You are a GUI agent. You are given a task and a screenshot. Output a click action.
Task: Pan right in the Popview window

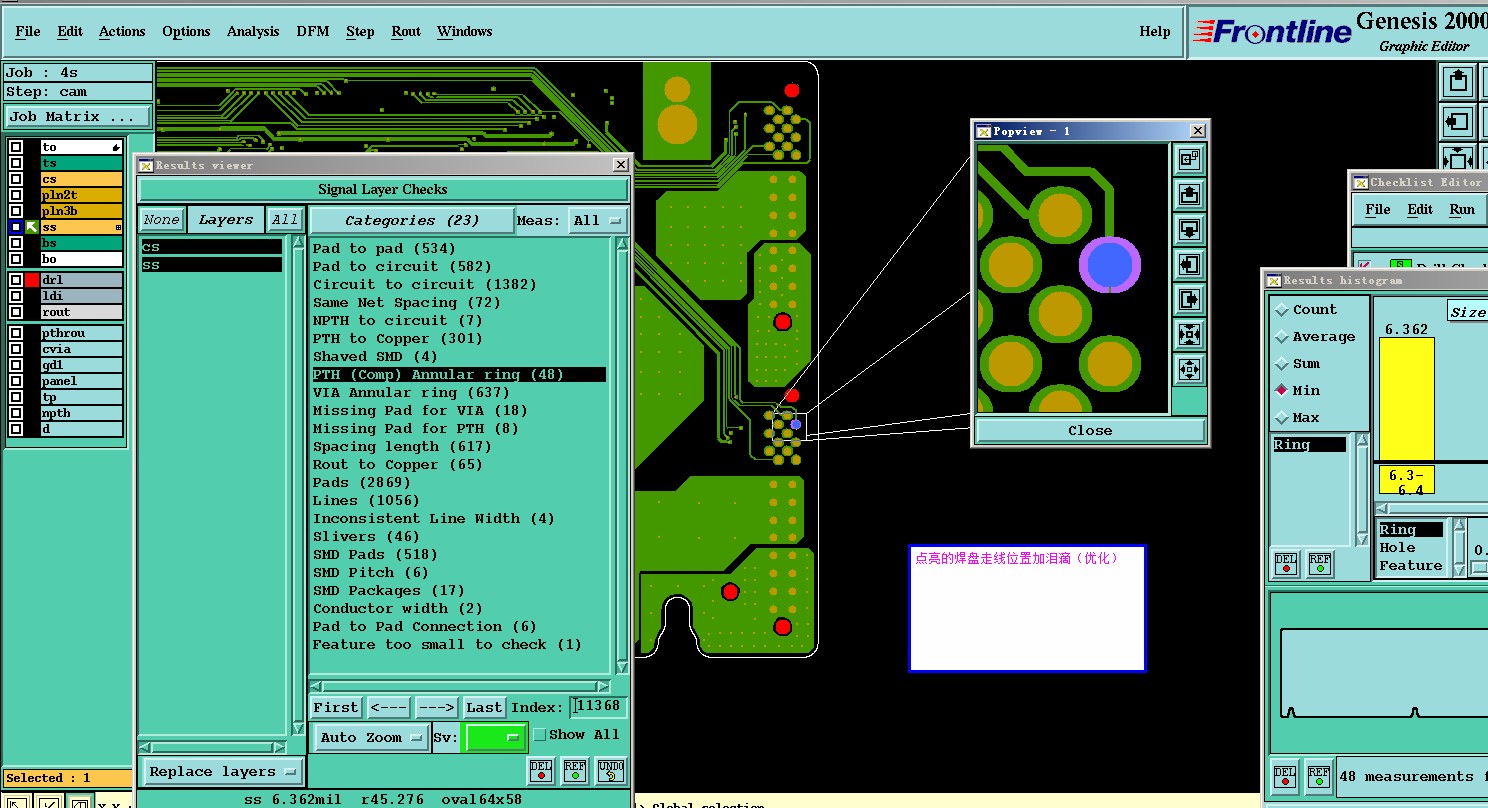tap(1189, 299)
